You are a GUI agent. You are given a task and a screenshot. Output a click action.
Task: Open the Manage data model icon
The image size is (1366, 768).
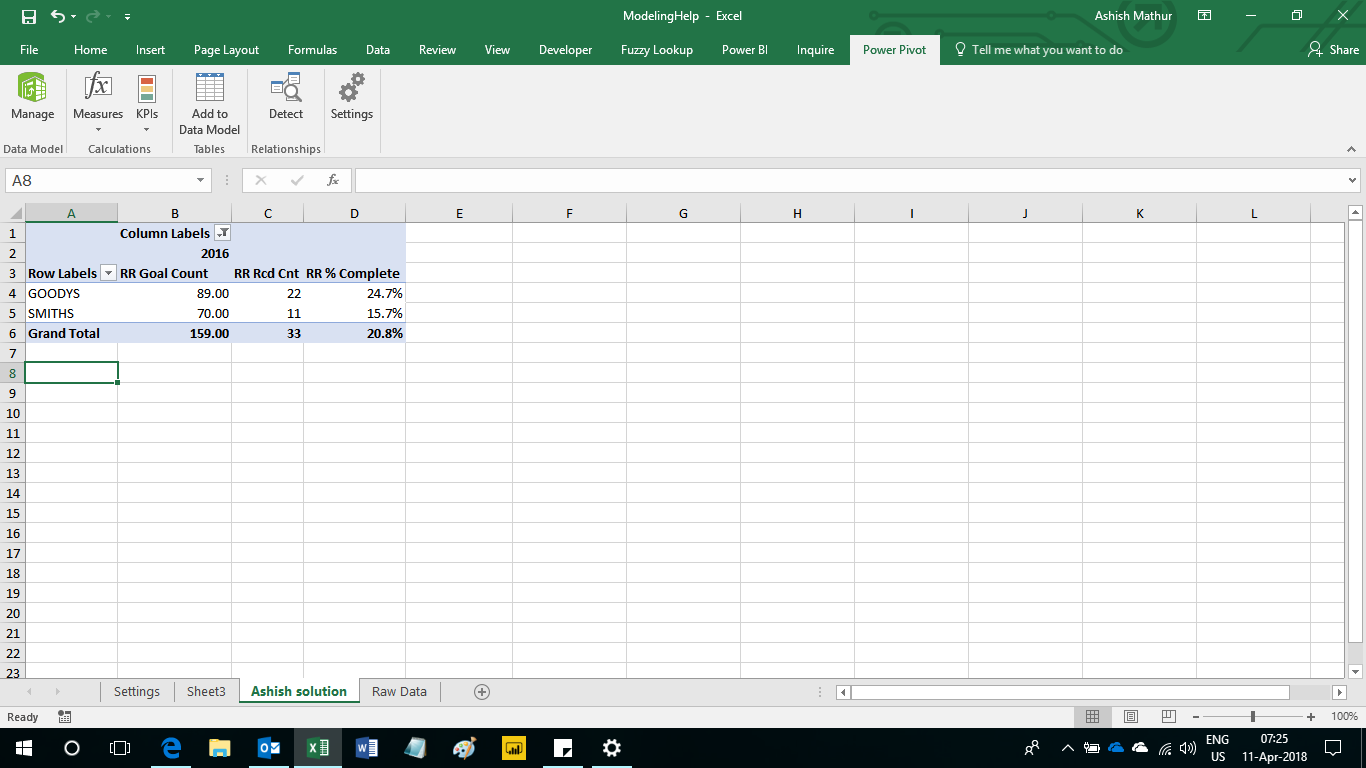click(x=32, y=88)
